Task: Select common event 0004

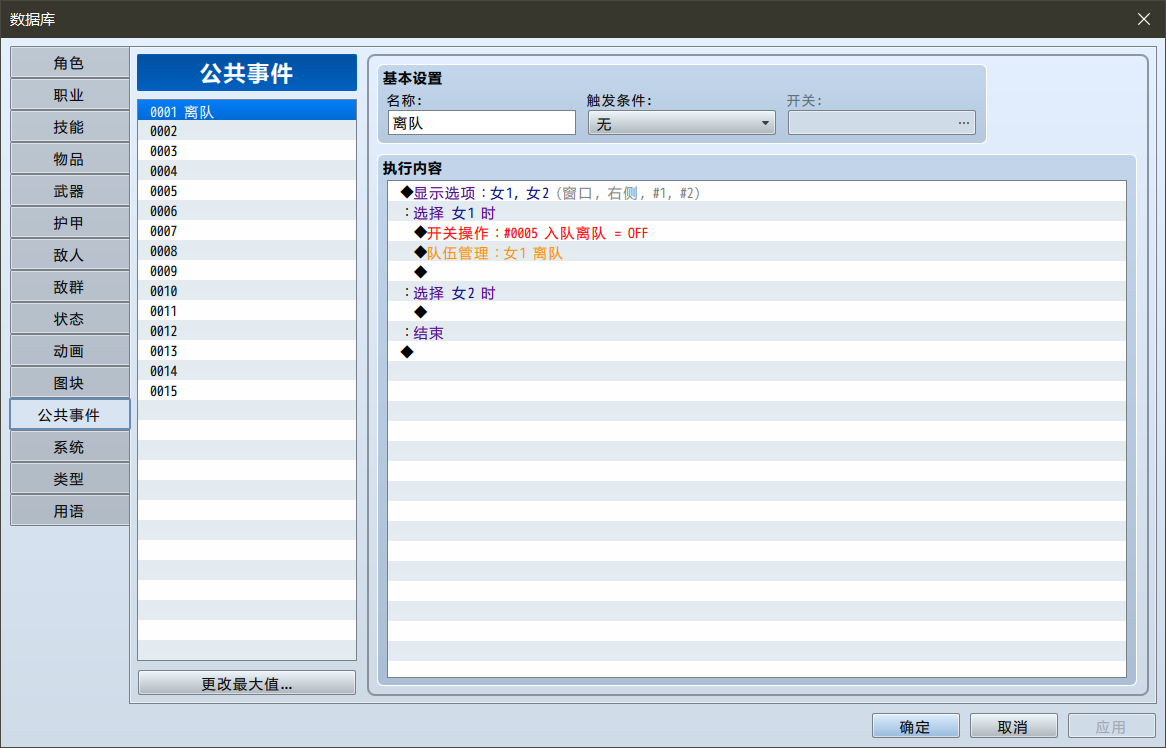Action: pyautogui.click(x=247, y=171)
